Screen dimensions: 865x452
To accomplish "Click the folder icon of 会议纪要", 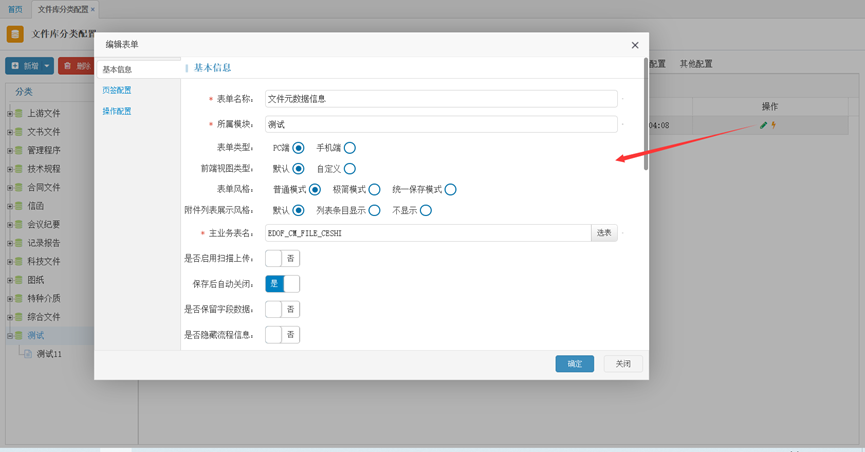I will (x=19, y=225).
